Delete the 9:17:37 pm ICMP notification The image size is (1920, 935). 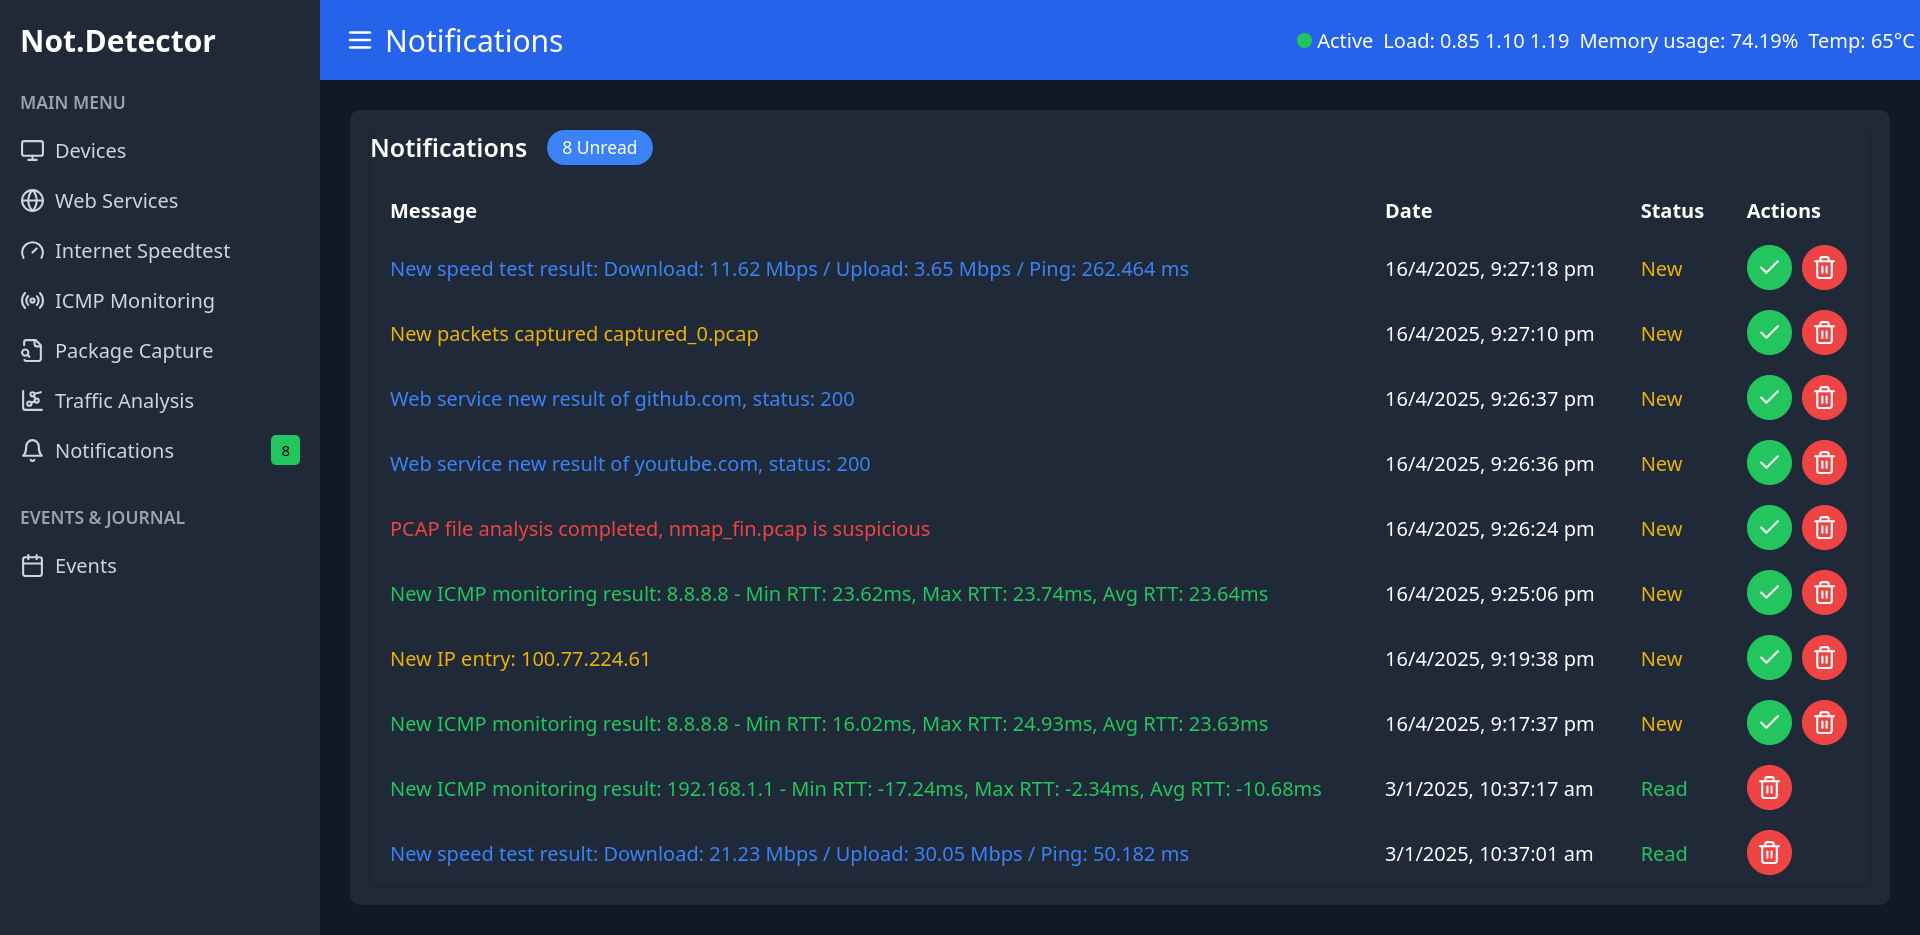[1824, 723]
